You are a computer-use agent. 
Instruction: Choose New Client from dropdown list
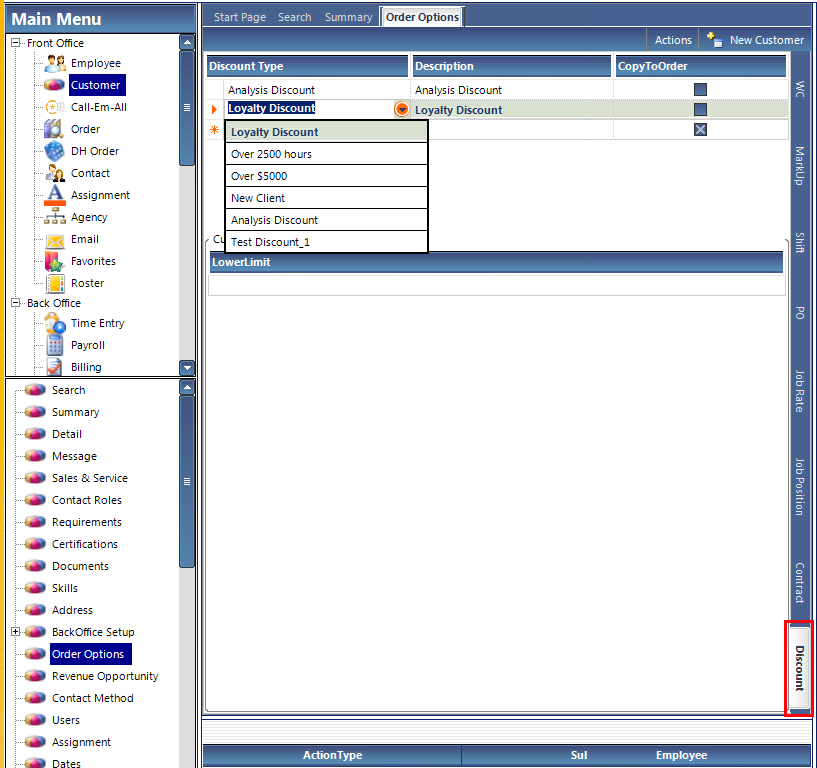pos(326,198)
